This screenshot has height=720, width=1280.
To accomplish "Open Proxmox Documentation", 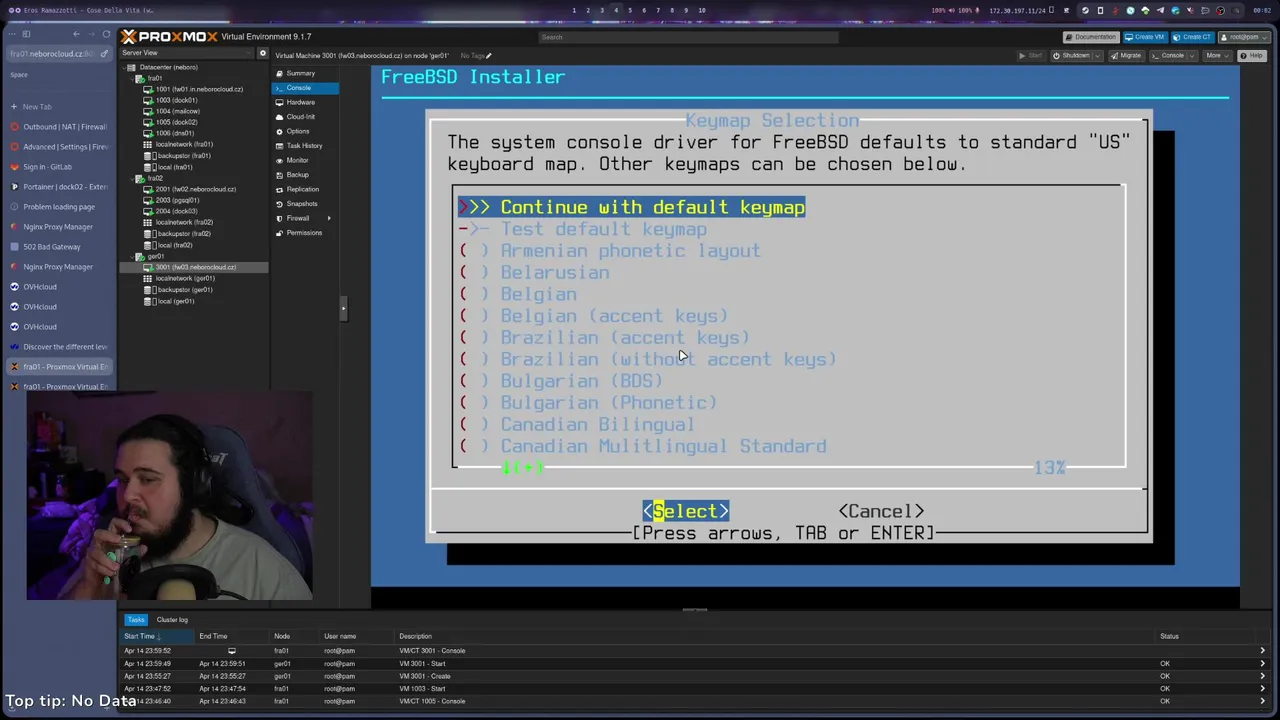I will 1090,37.
